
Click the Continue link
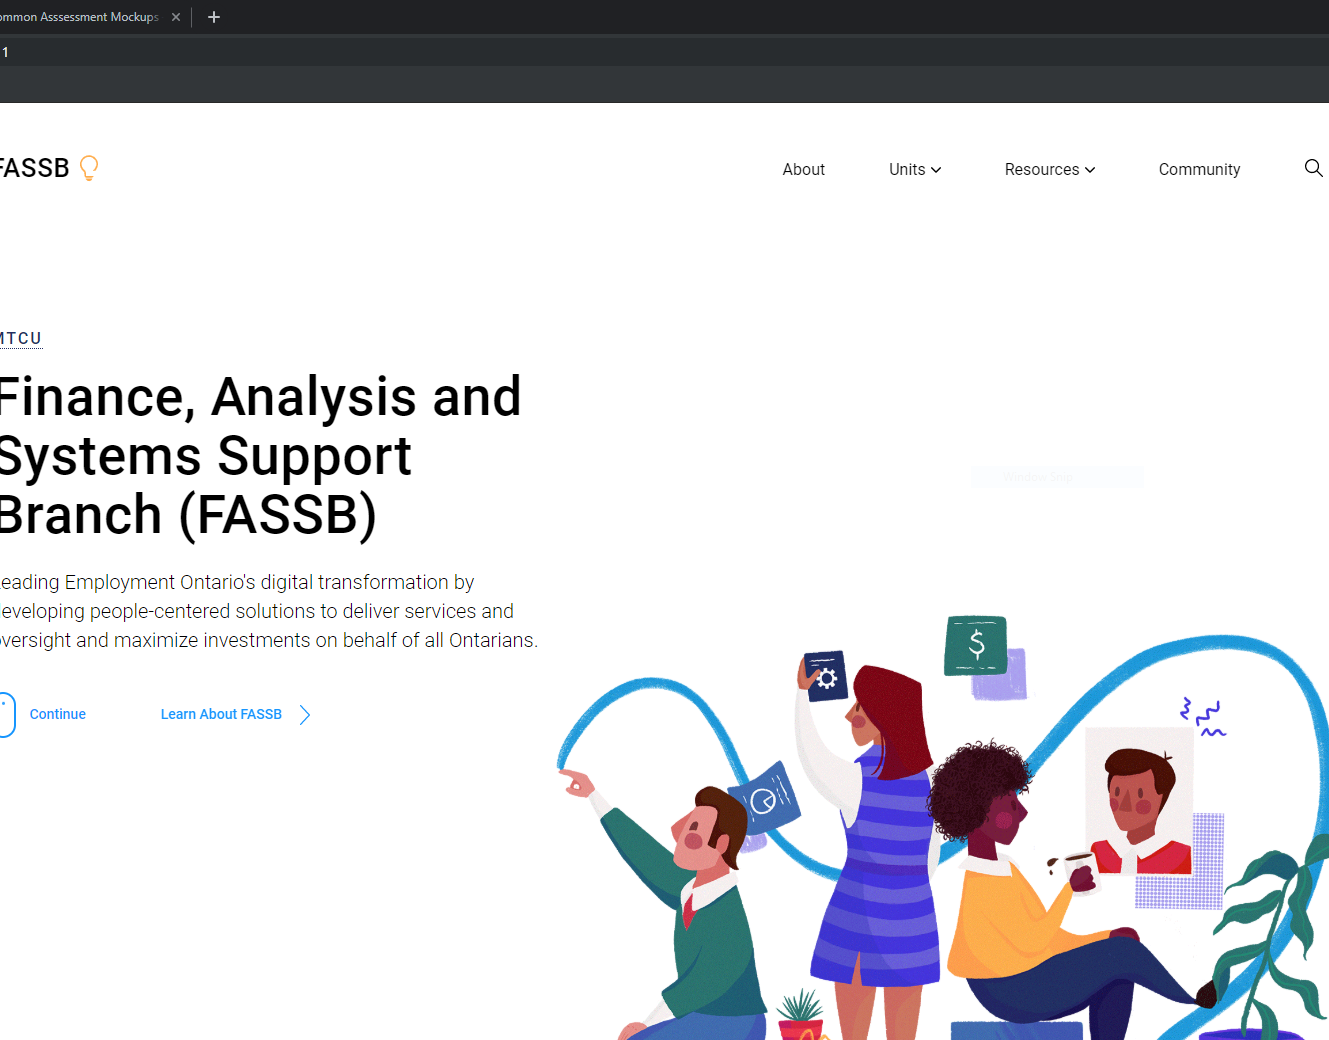[x=58, y=714]
